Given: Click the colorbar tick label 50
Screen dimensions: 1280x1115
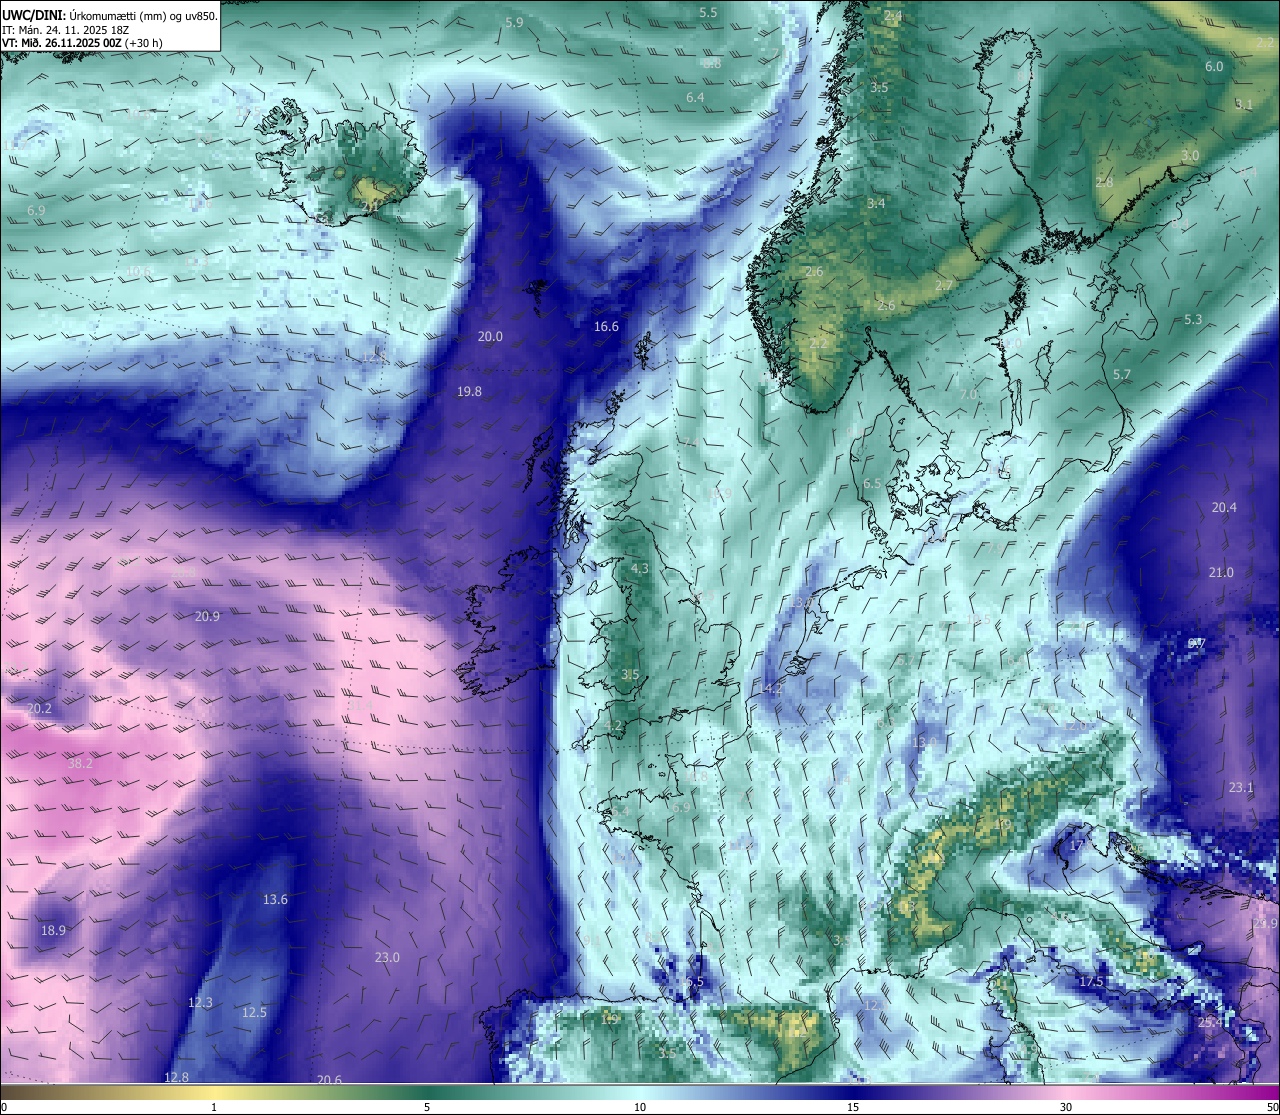Looking at the screenshot, I should click(1272, 1107).
